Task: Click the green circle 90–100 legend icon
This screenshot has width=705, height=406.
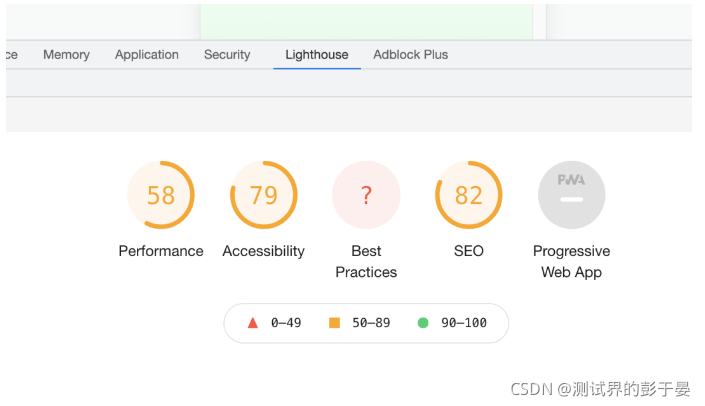Action: [423, 323]
